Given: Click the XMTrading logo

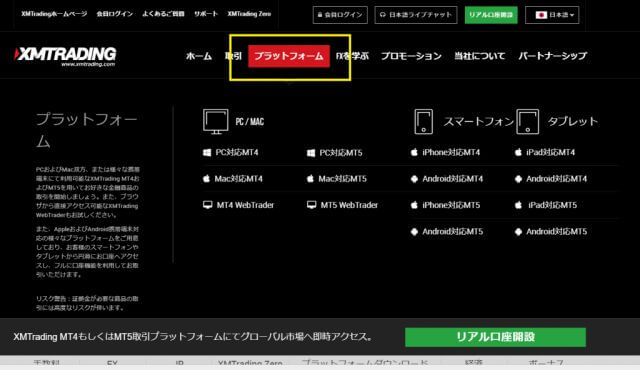Looking at the screenshot, I should tap(65, 57).
